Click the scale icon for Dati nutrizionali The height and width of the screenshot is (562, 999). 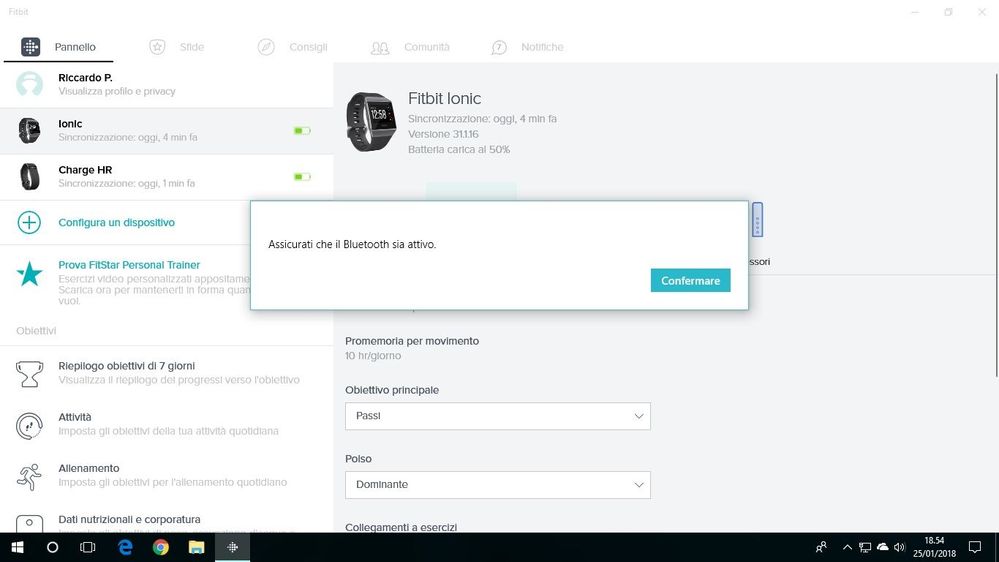[29, 523]
